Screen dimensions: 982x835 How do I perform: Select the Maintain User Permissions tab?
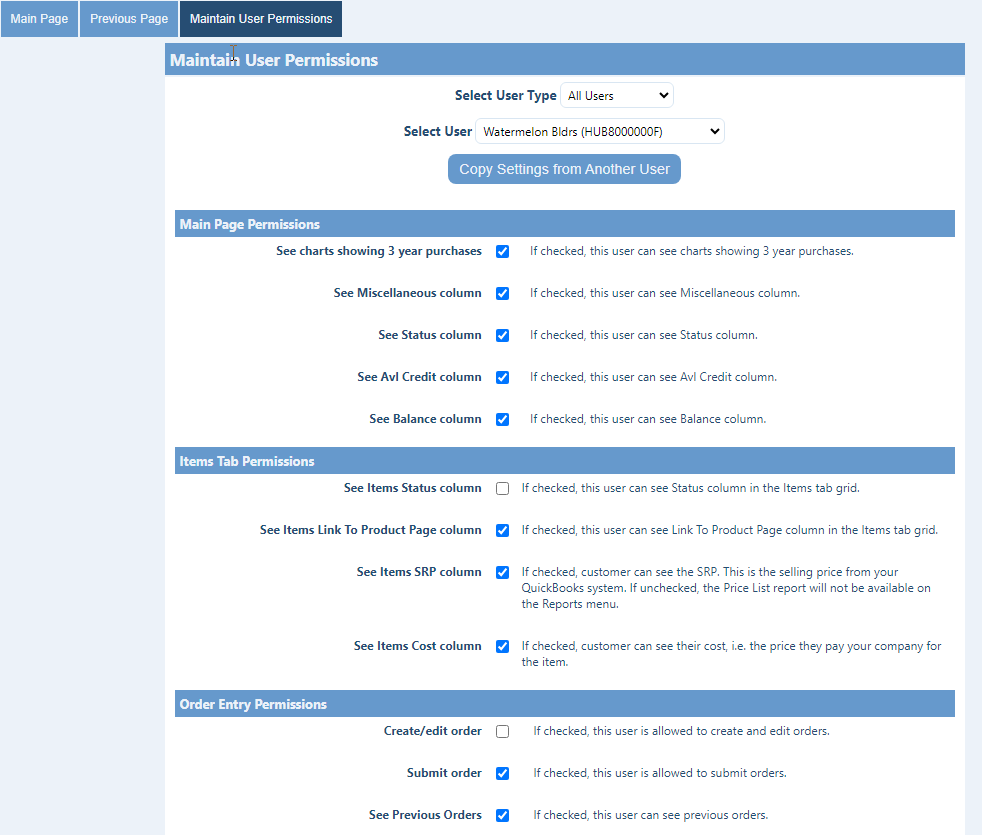[260, 19]
